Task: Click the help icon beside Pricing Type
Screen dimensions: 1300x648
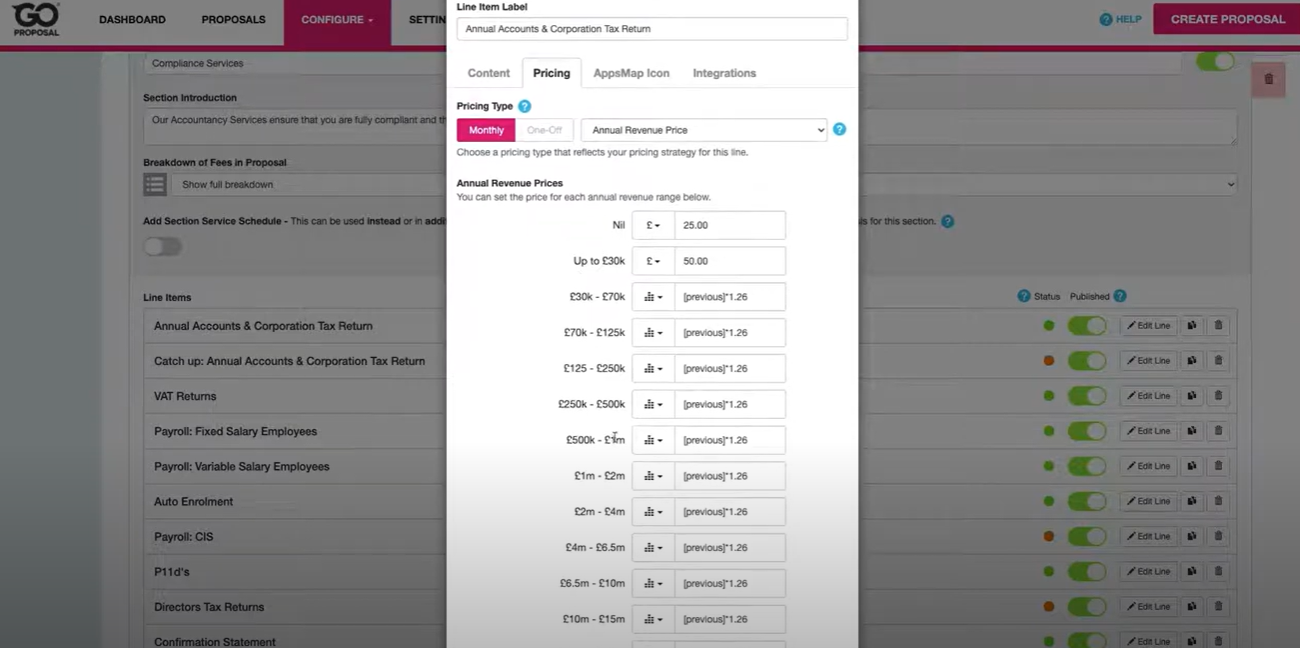Action: pos(524,106)
